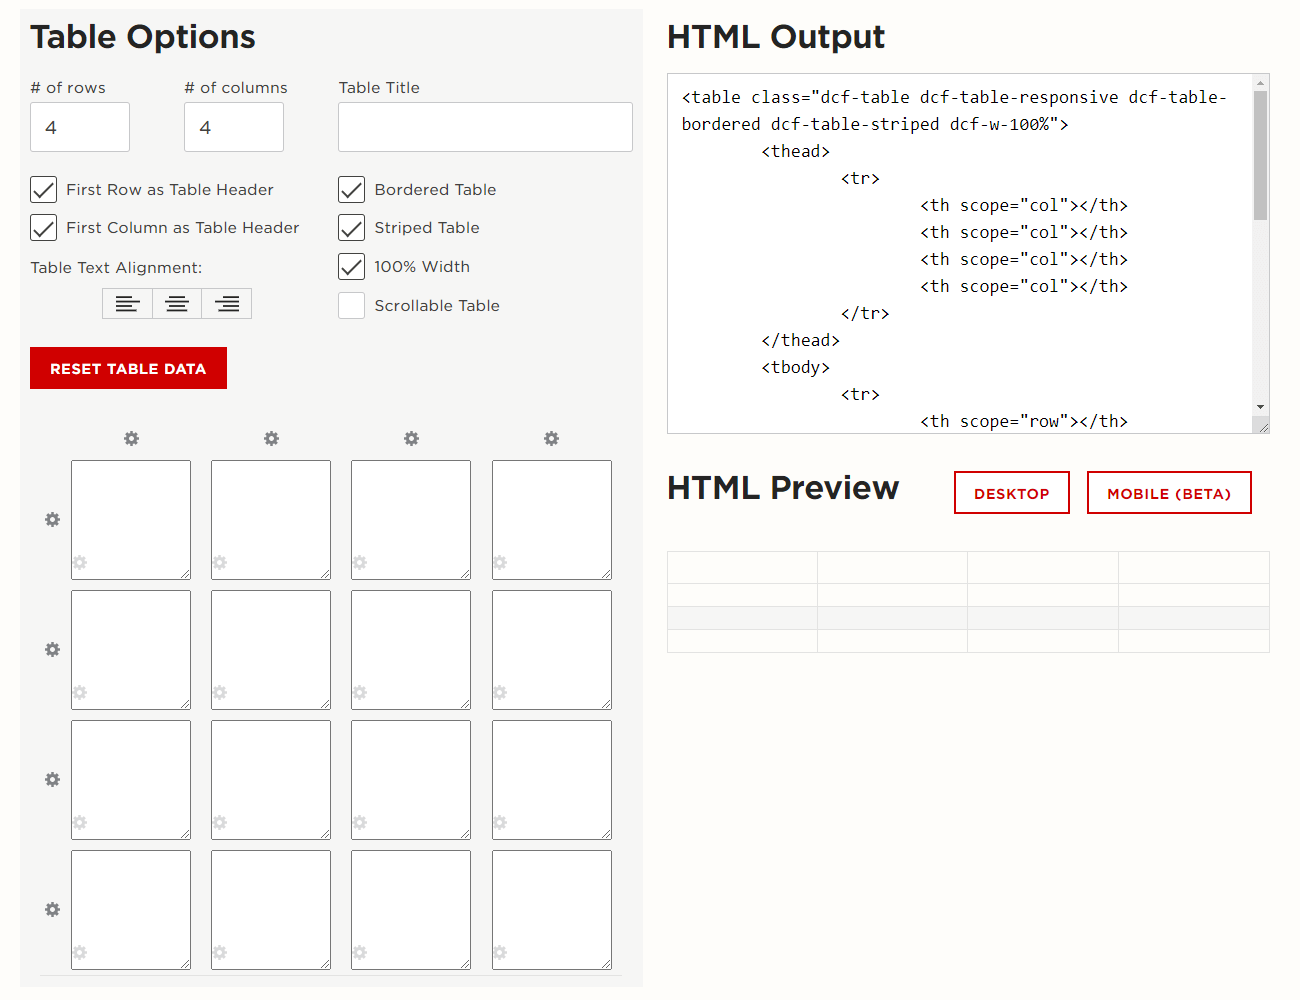Click gear inside row 2 column 4 cell
Viewport: 1300px width, 1000px height.
pos(500,693)
